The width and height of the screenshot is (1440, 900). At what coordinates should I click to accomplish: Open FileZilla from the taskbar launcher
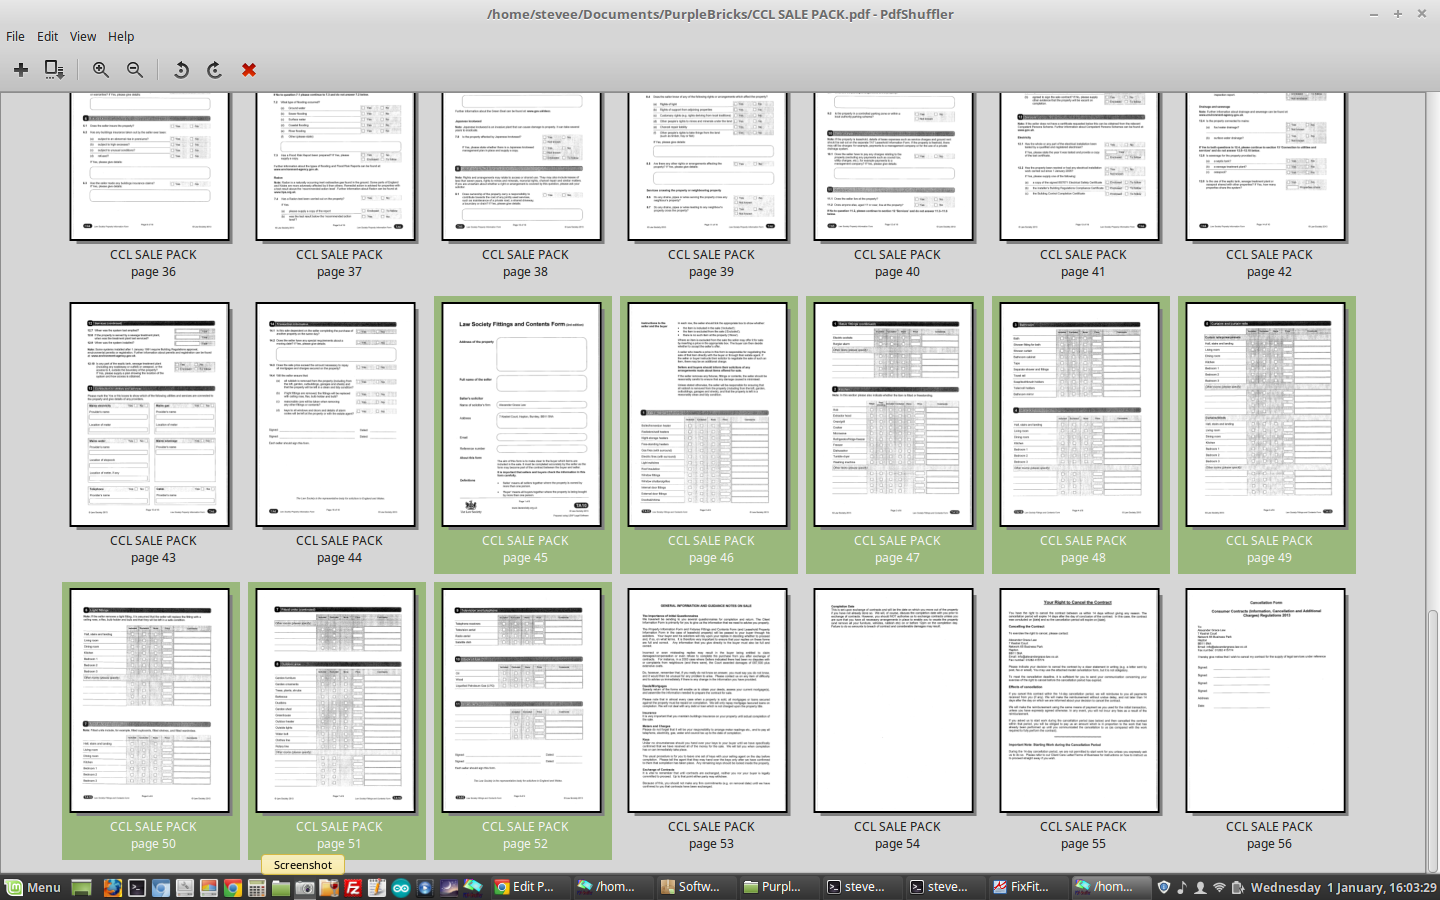tap(353, 887)
